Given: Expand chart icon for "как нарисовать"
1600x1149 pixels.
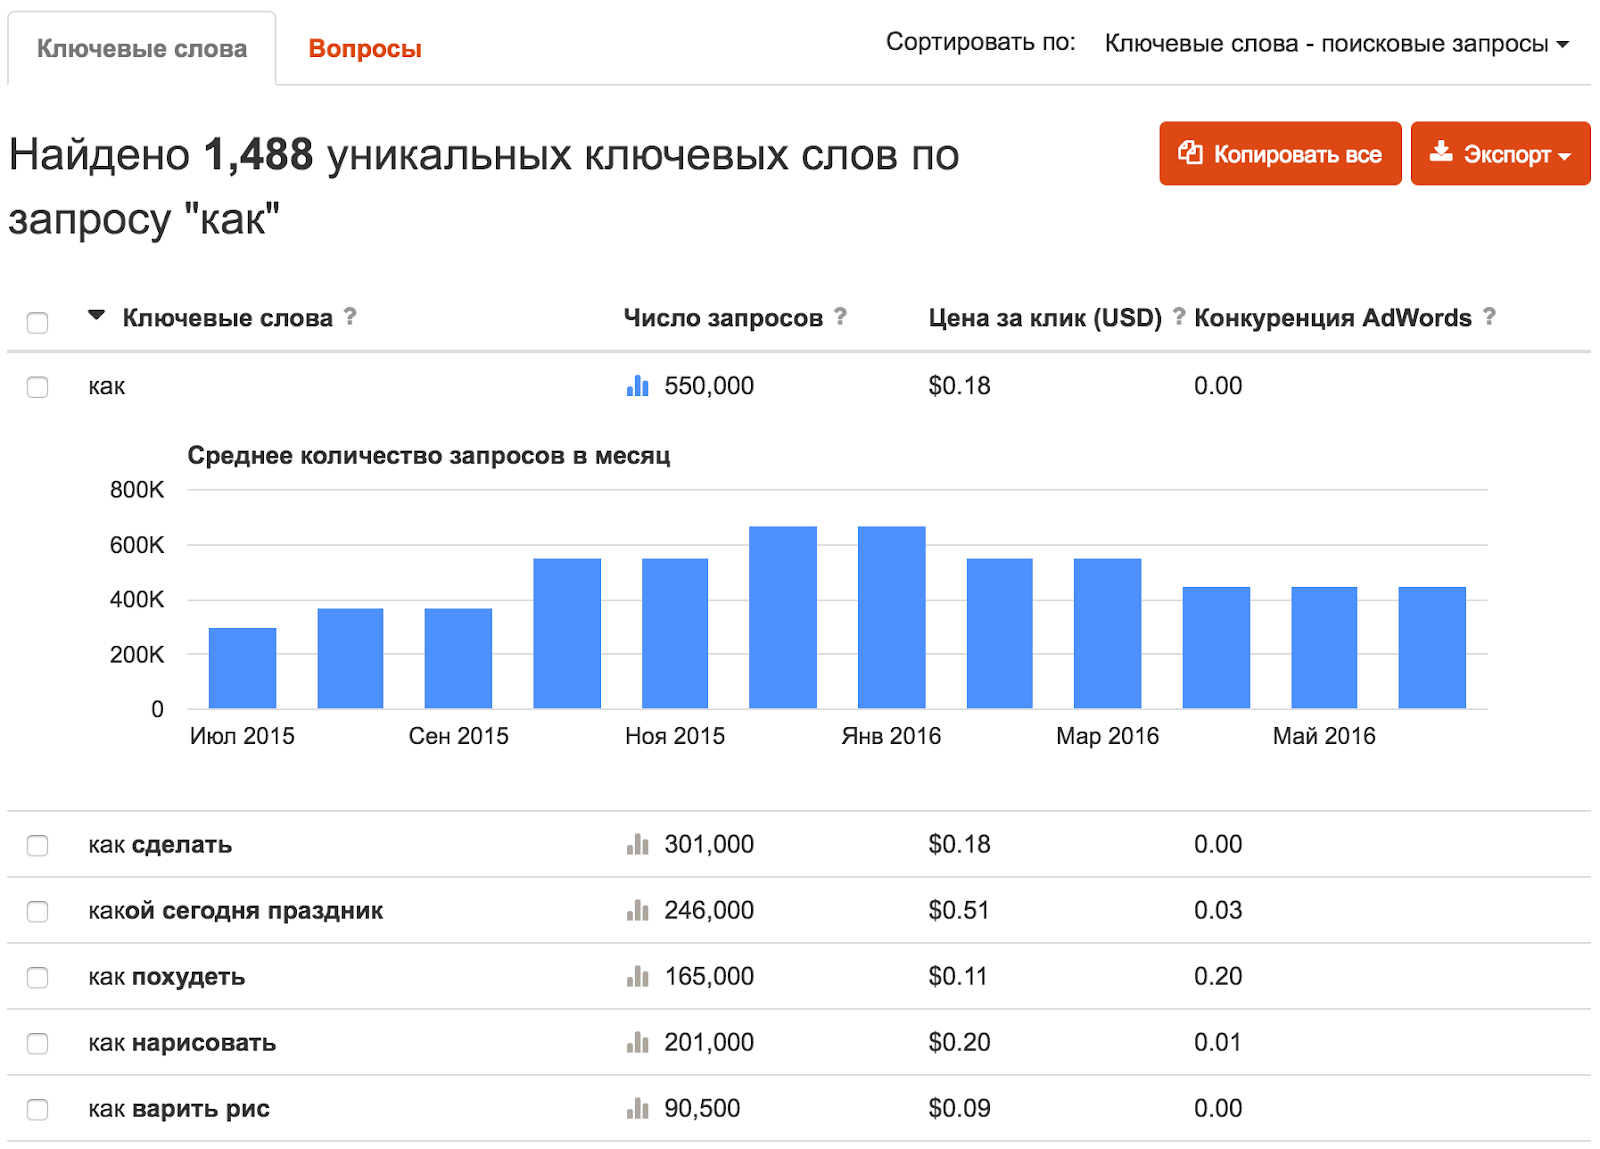Looking at the screenshot, I should pos(637,1043).
